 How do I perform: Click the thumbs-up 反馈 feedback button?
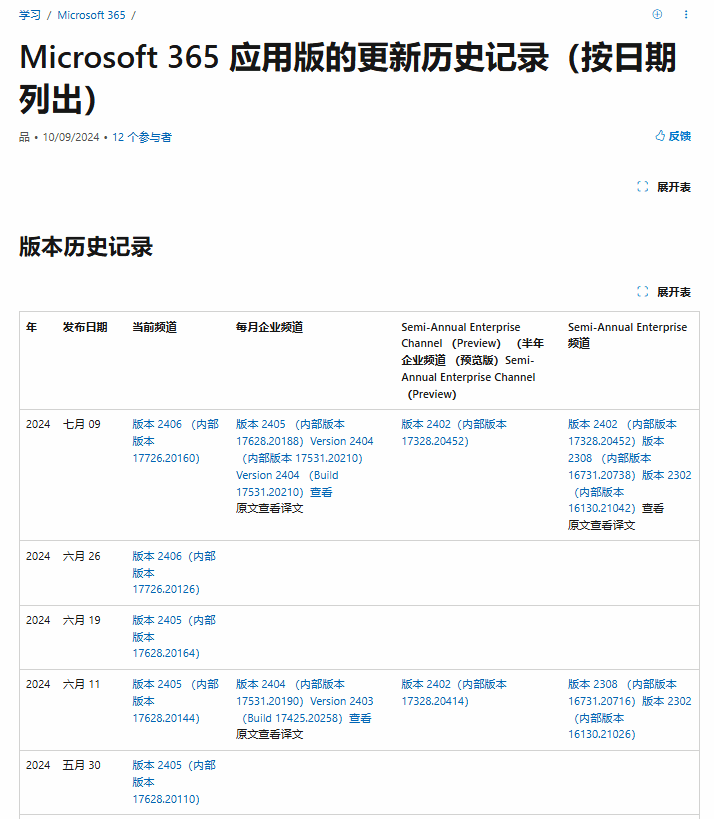point(673,136)
